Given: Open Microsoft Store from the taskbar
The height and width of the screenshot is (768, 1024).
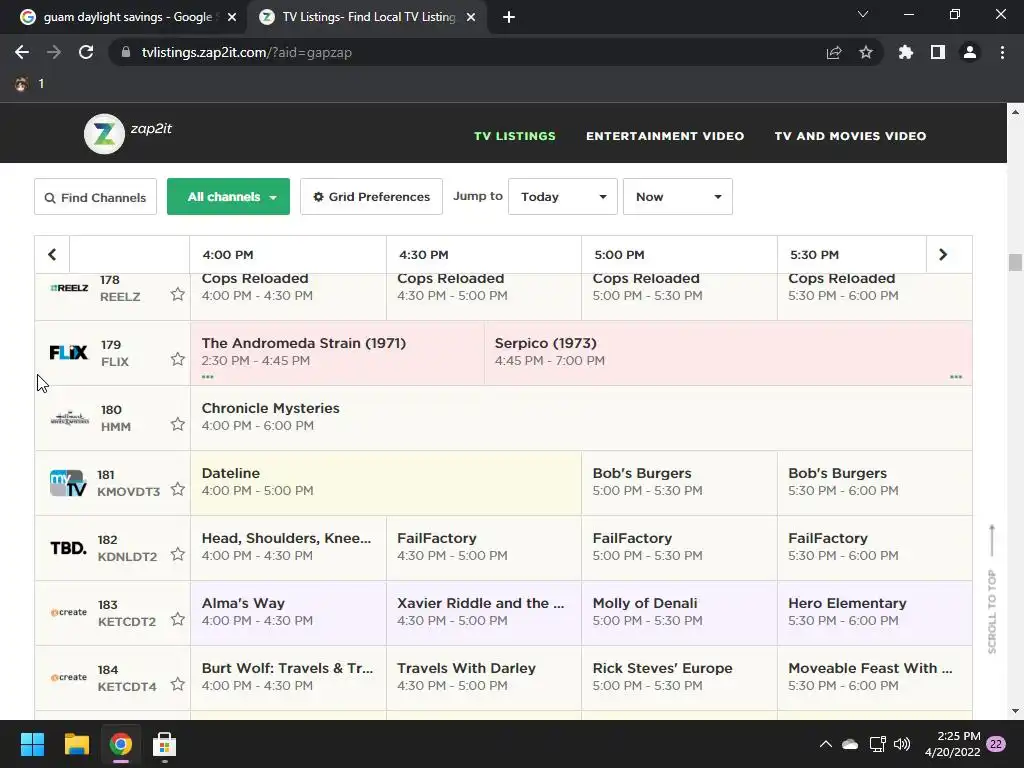Looking at the screenshot, I should tap(165, 744).
